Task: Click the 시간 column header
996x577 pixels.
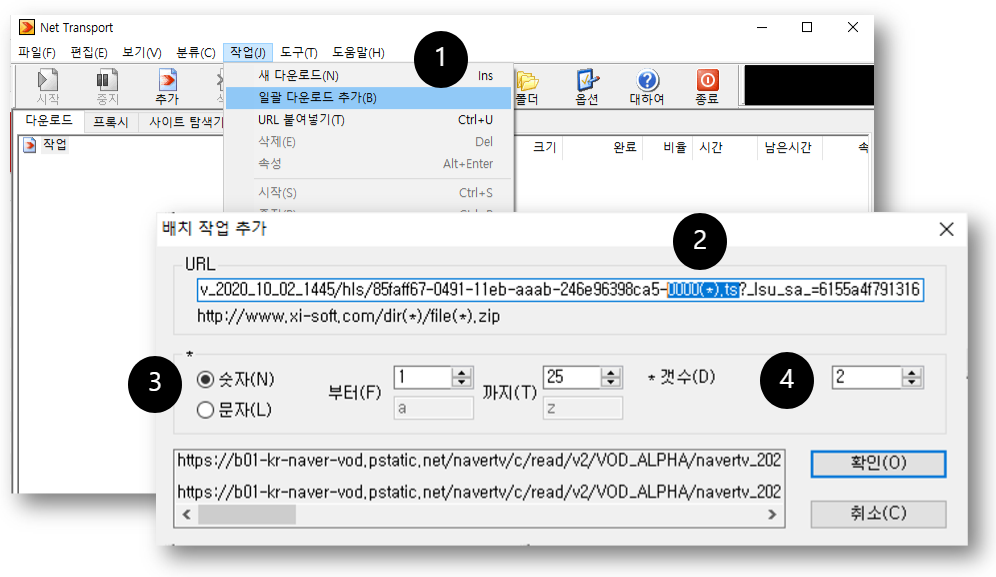Action: pyautogui.click(x=711, y=147)
